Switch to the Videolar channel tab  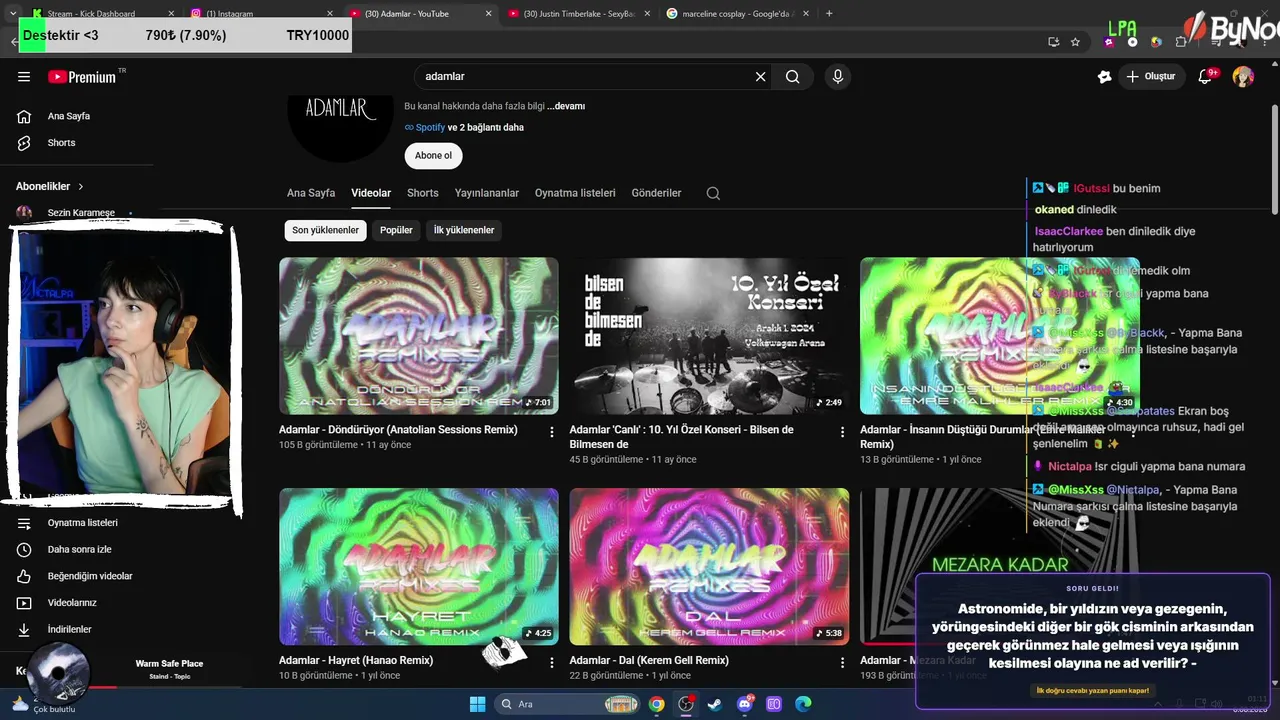(x=371, y=193)
